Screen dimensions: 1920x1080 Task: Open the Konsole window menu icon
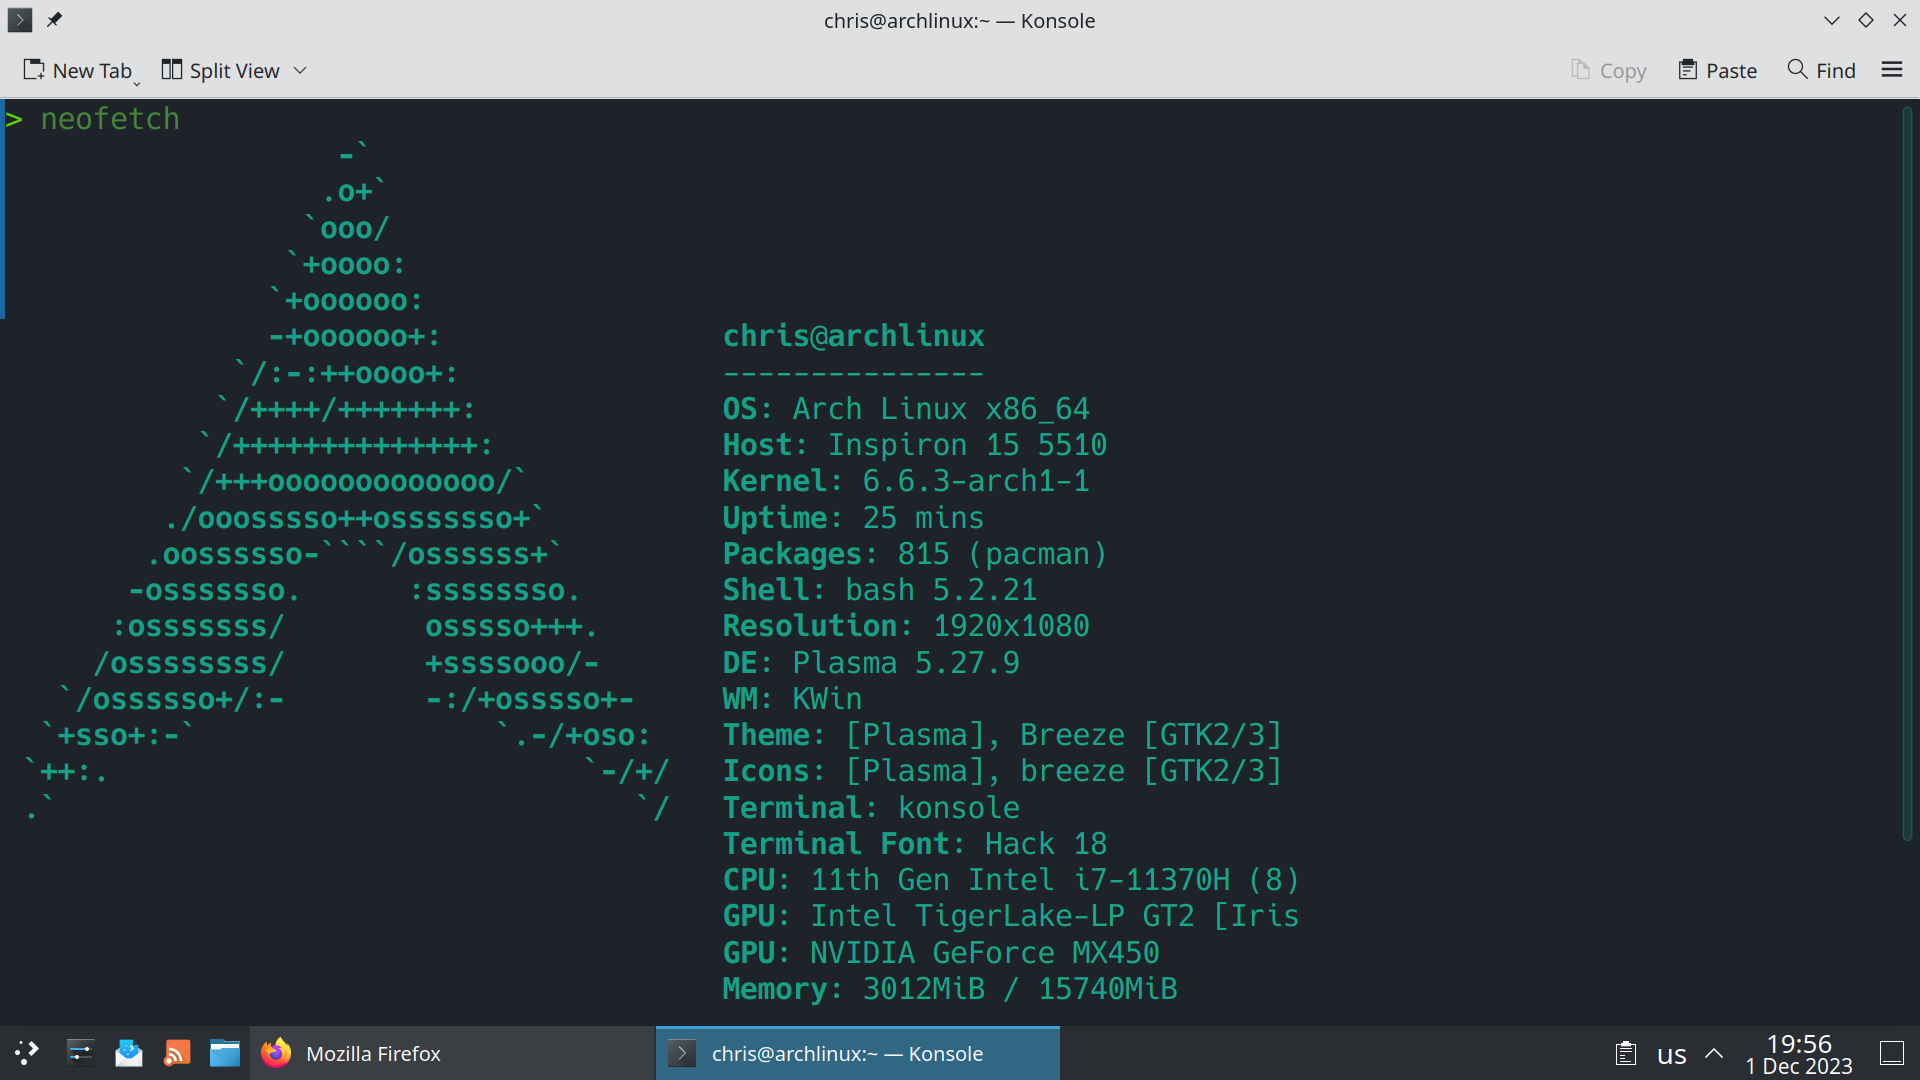click(20, 20)
